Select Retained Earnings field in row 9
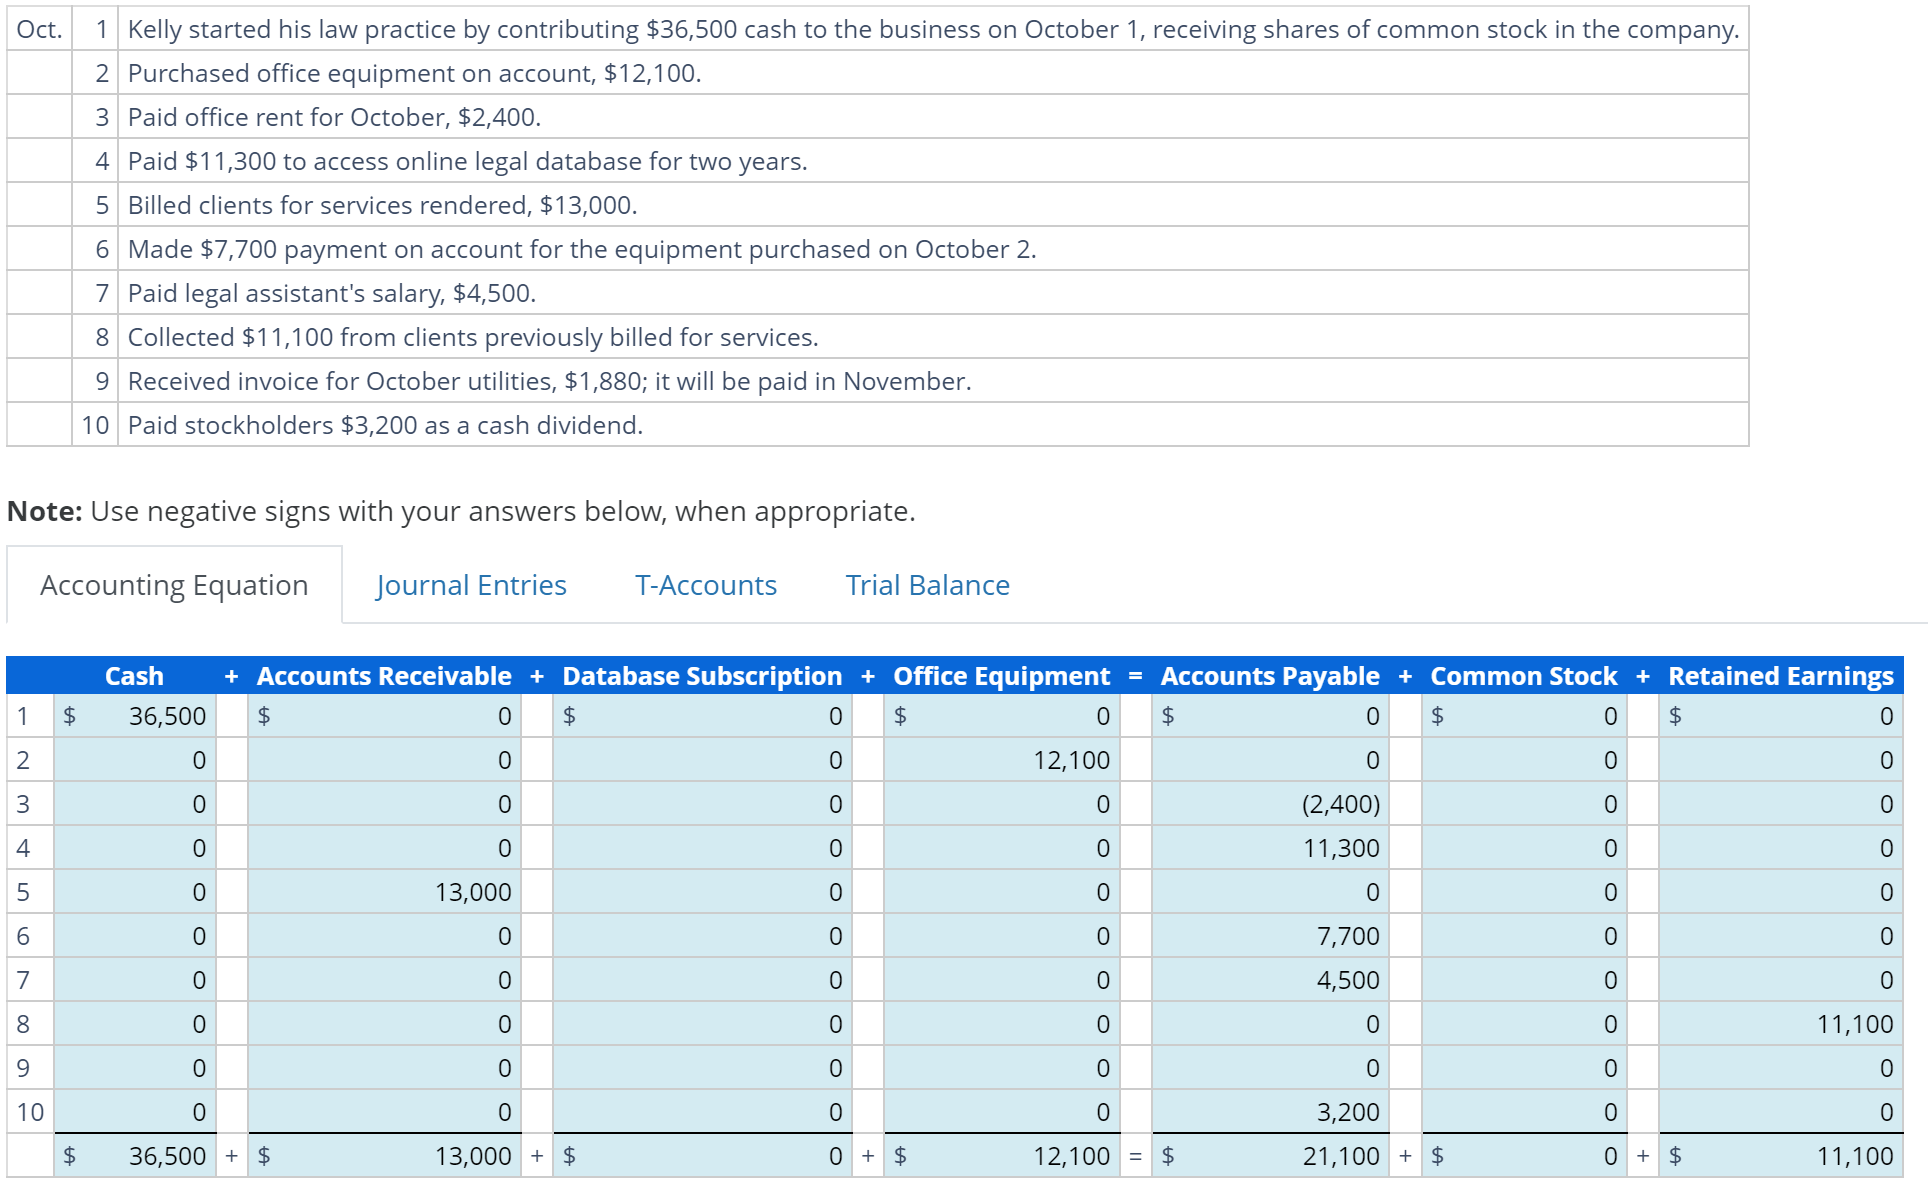Screen dimensions: 1928x1190 pos(1781,1068)
